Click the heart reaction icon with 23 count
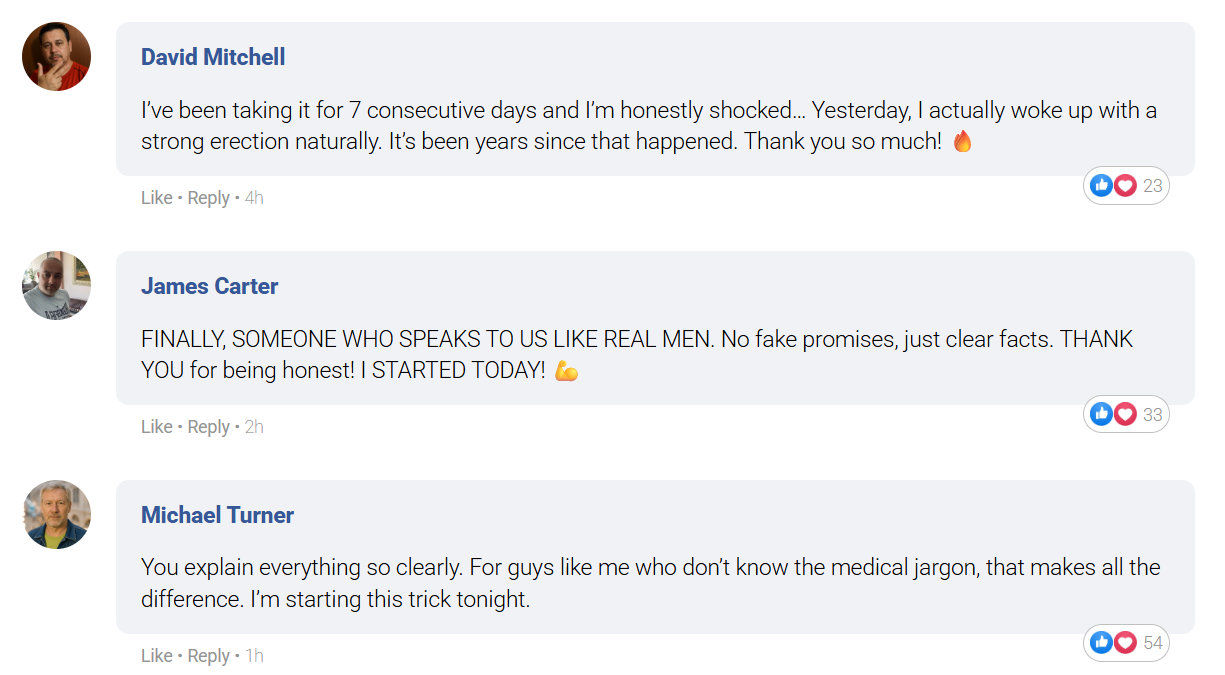This screenshot has height=675, width=1225. coord(1125,185)
